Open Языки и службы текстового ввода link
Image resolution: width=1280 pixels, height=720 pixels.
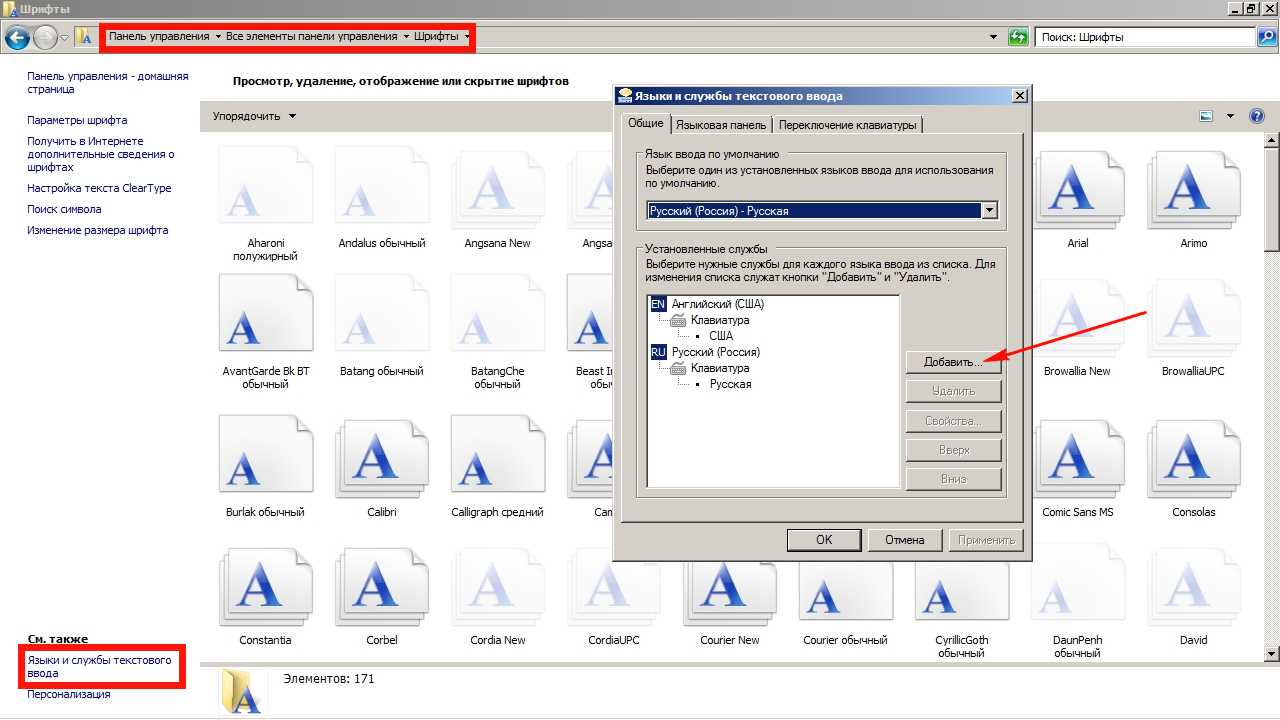(x=99, y=667)
